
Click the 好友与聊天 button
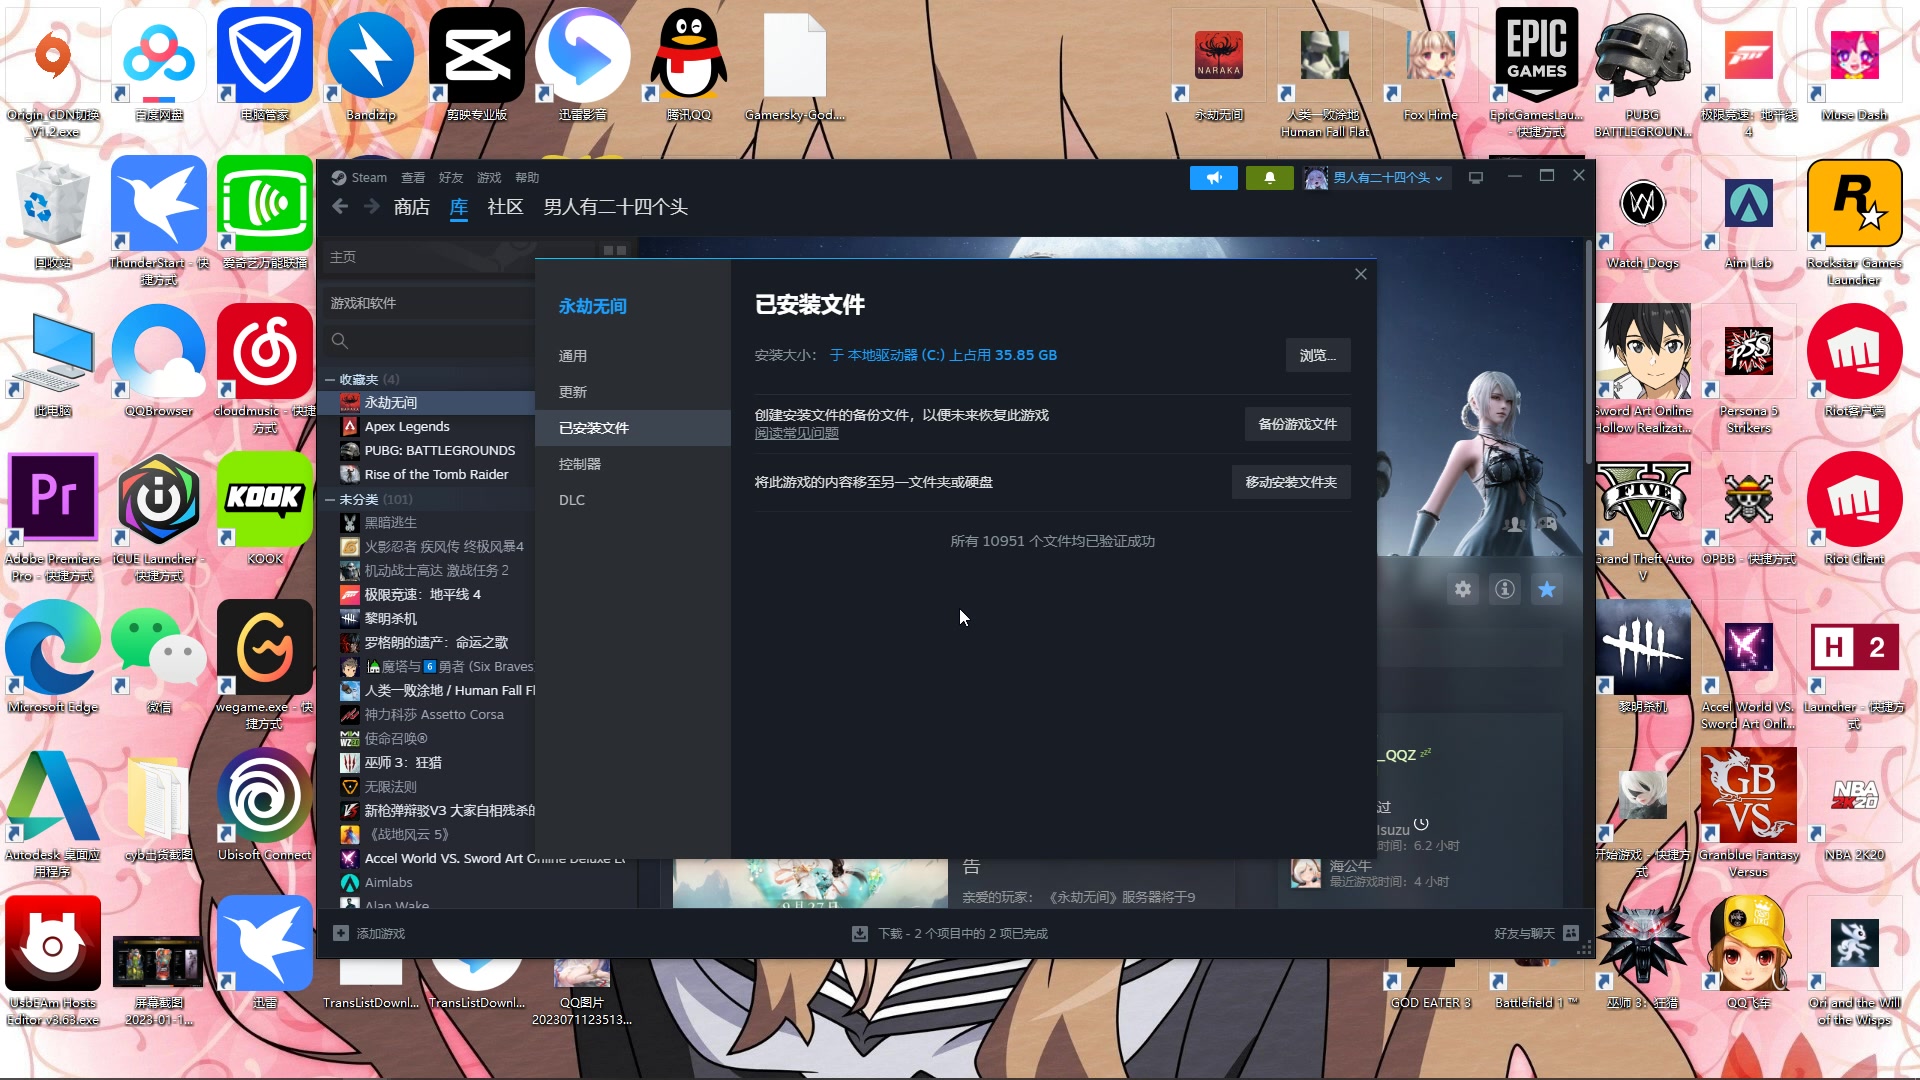[x=1536, y=933]
